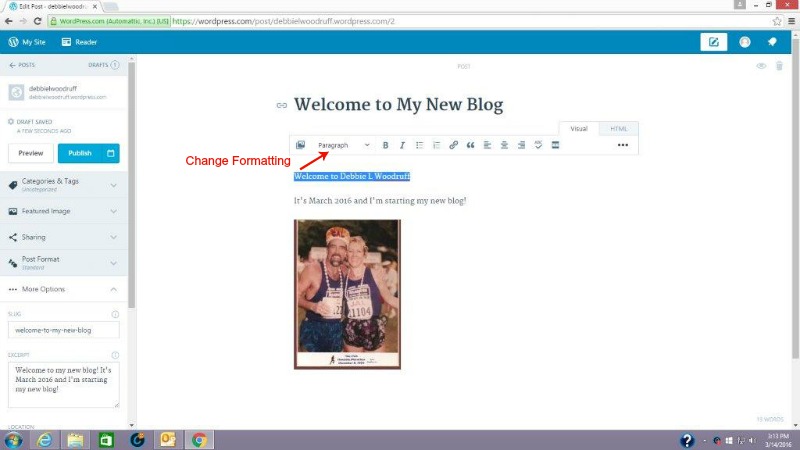Viewport: 800px width, 450px height.
Task: Click the permalink icon beside the title
Action: click(282, 106)
